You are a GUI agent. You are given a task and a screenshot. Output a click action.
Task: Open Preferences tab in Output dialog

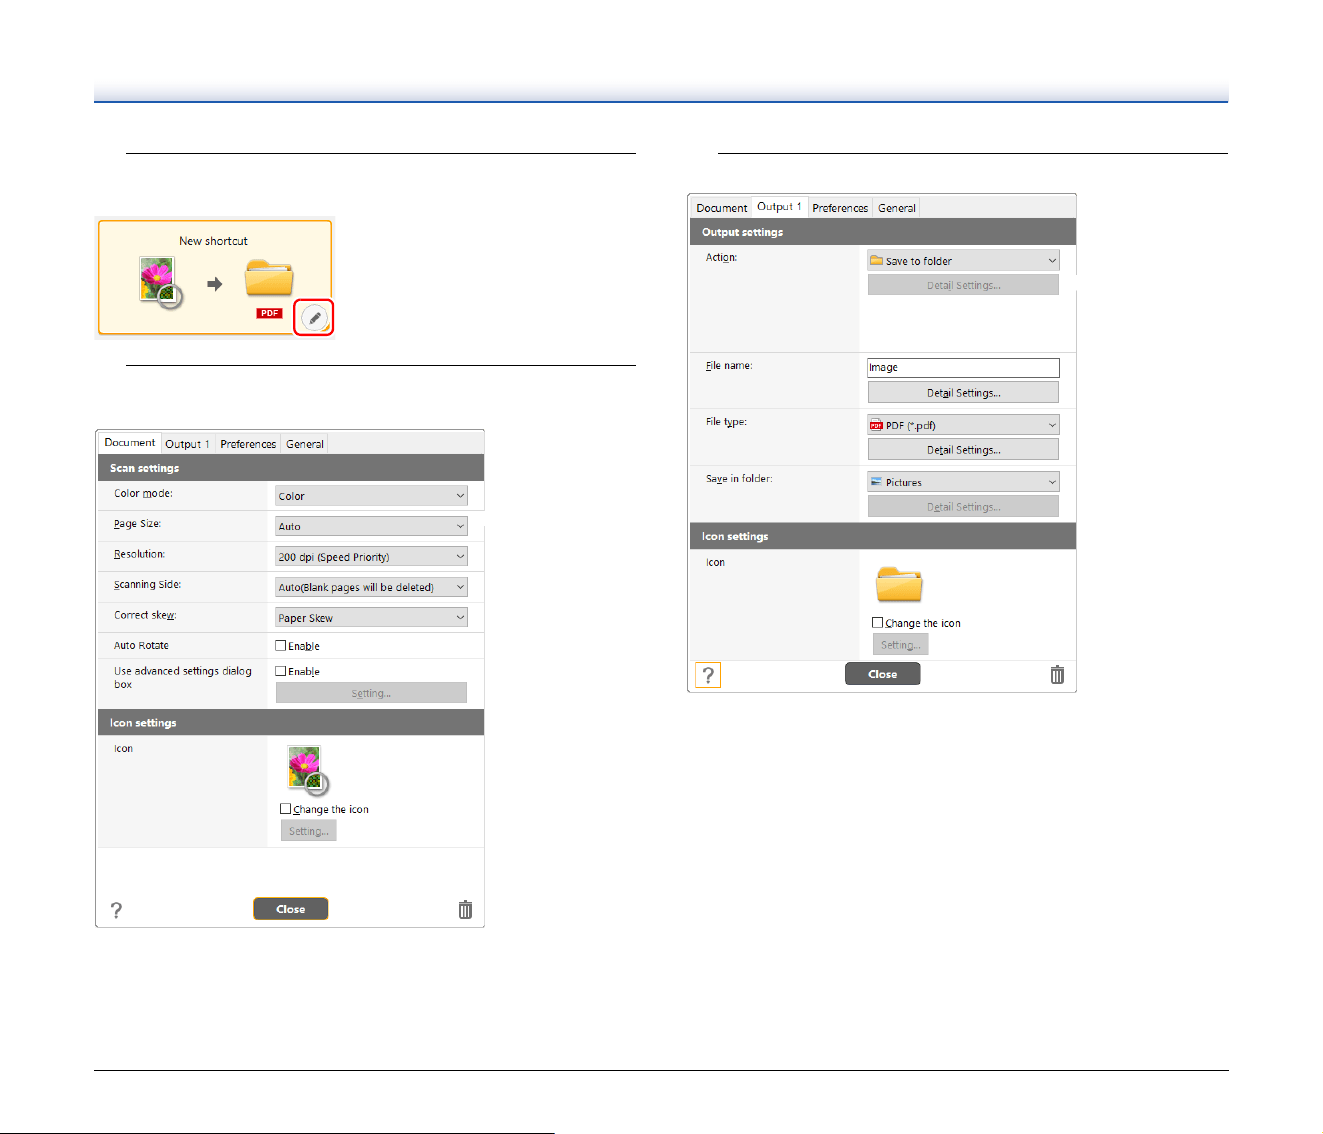[840, 208]
